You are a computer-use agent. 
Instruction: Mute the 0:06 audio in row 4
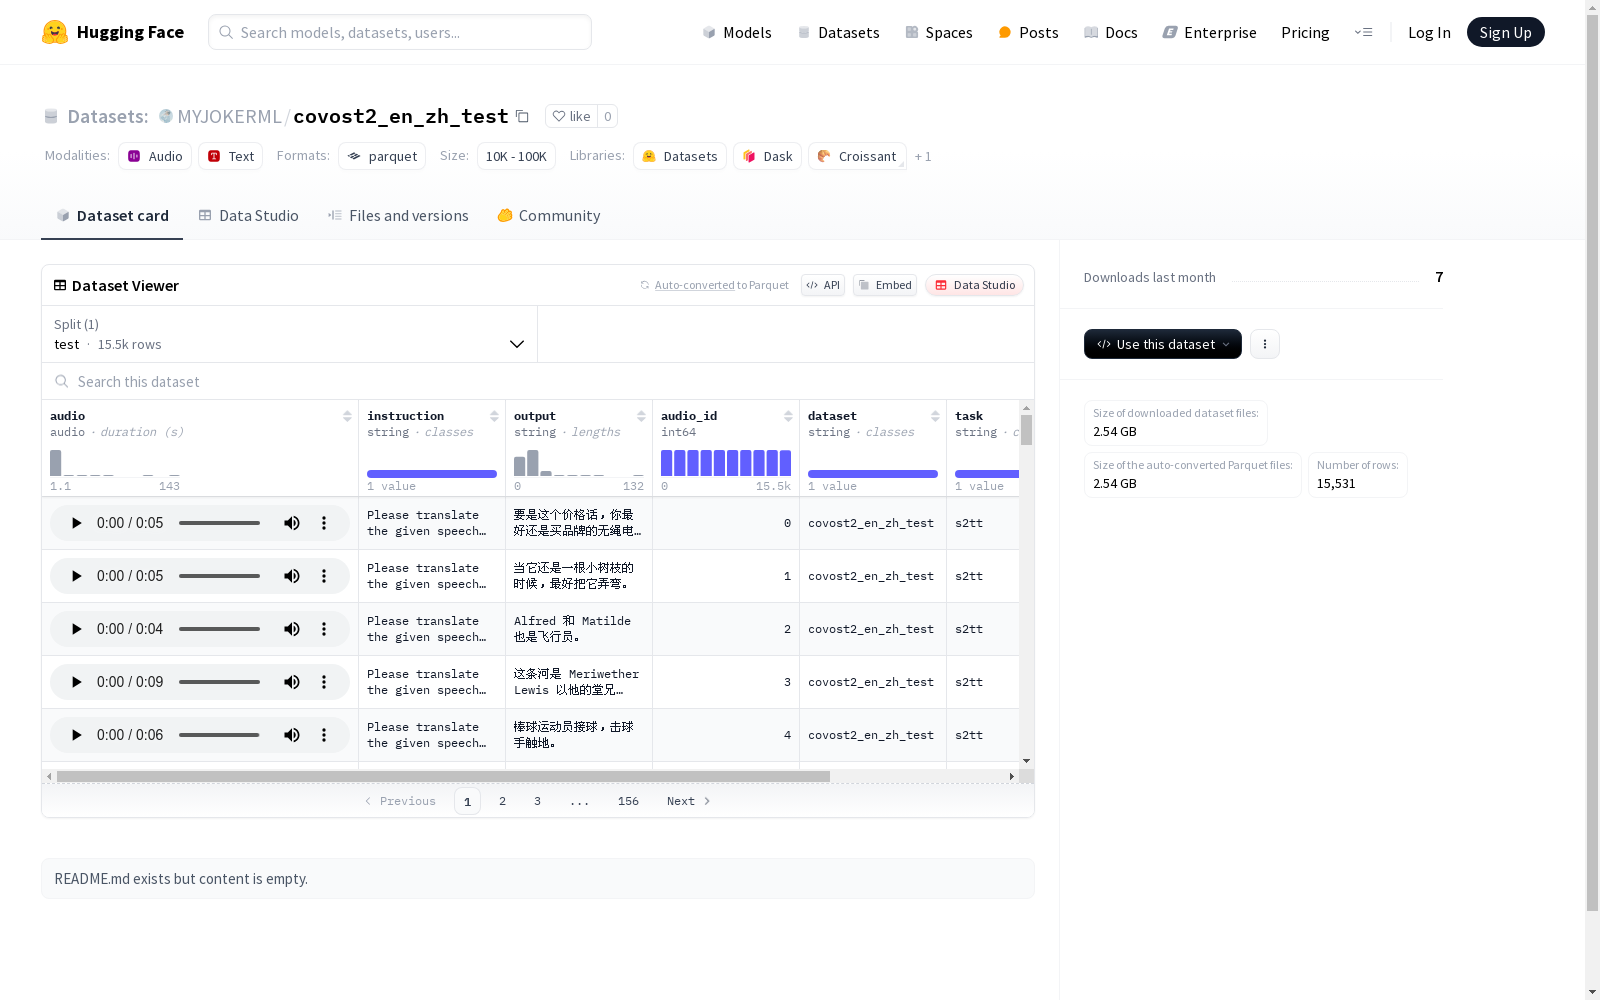tap(292, 735)
